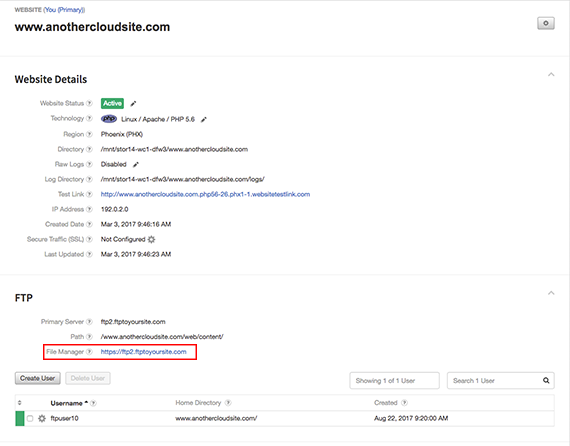This screenshot has height=446, width=570.
Task: Show help for the Home Directory column
Action: [228, 403]
